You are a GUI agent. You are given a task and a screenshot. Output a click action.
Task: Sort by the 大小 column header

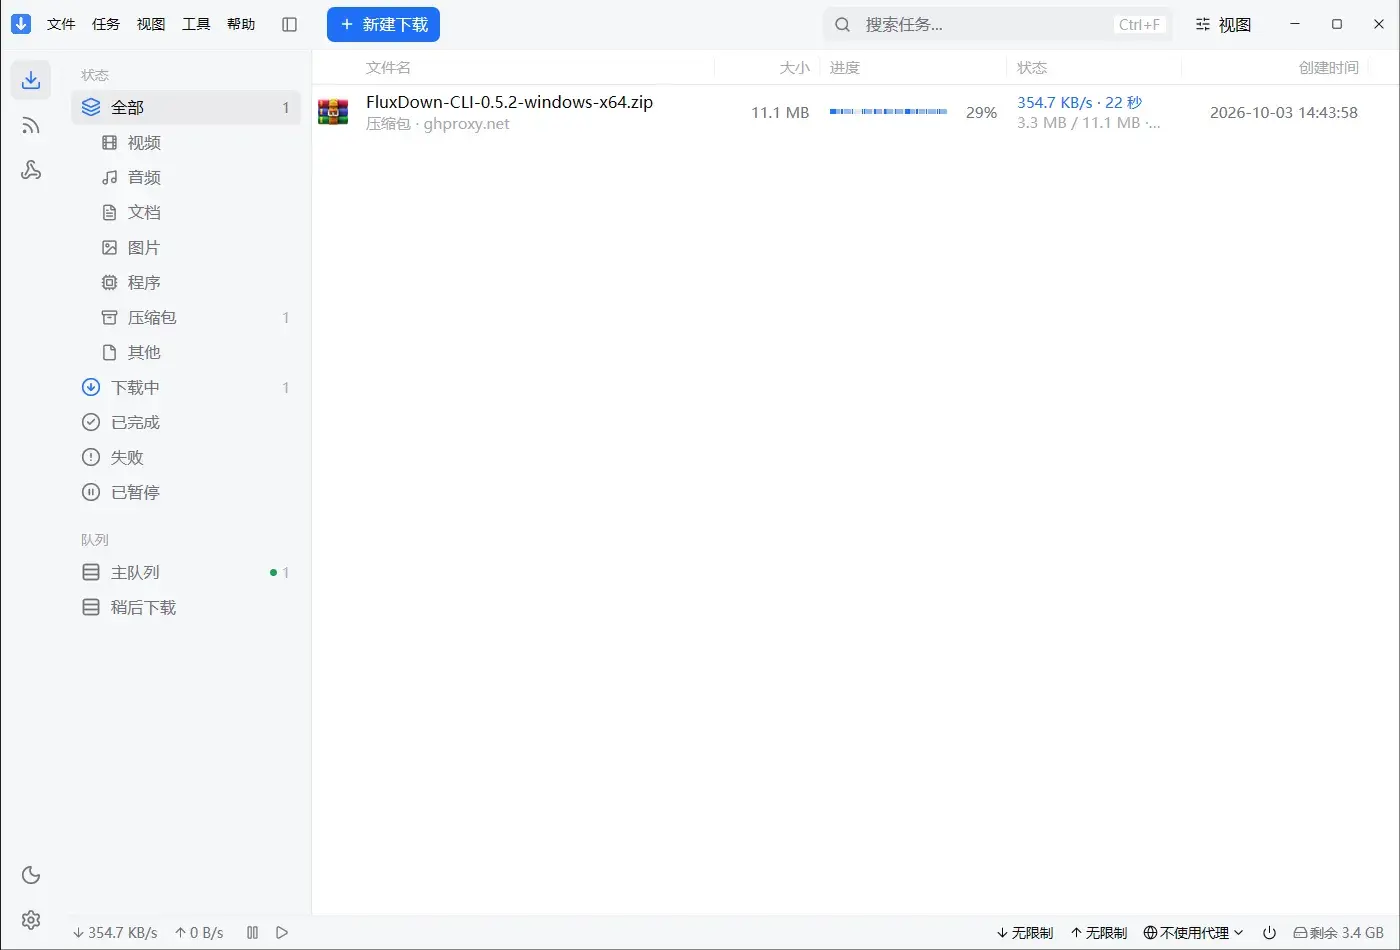795,67
